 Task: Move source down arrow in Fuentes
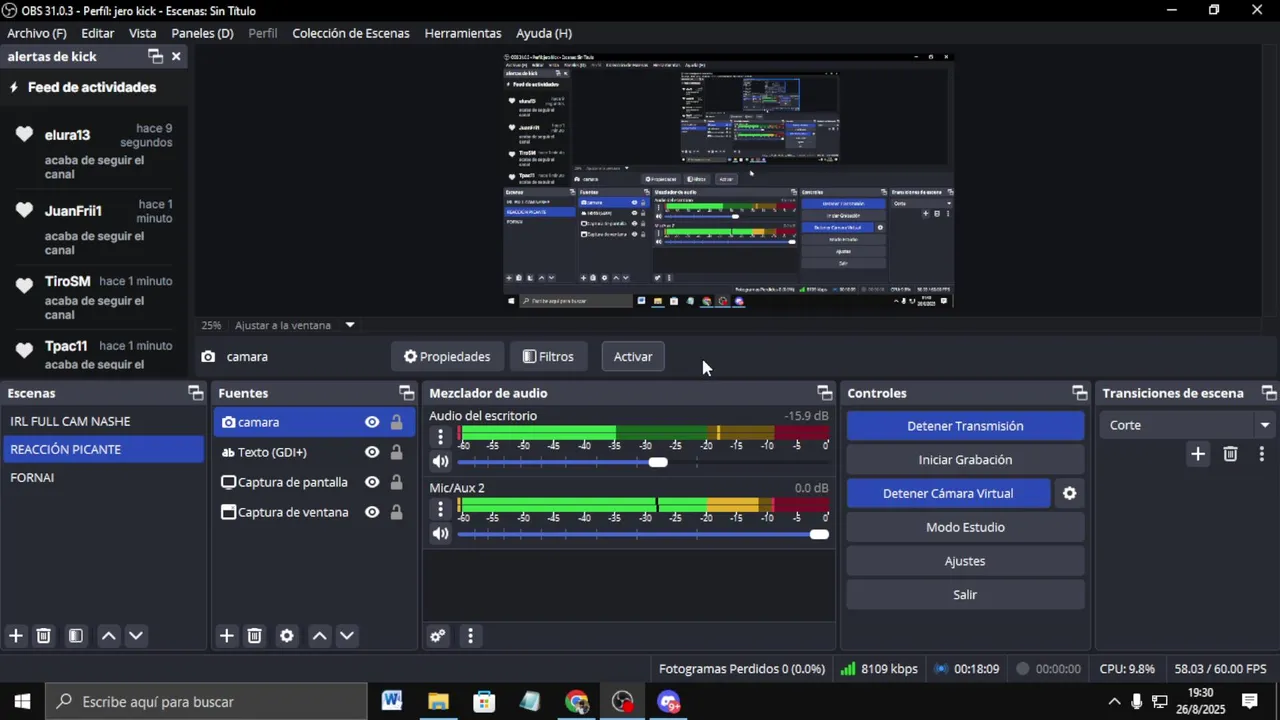347,636
